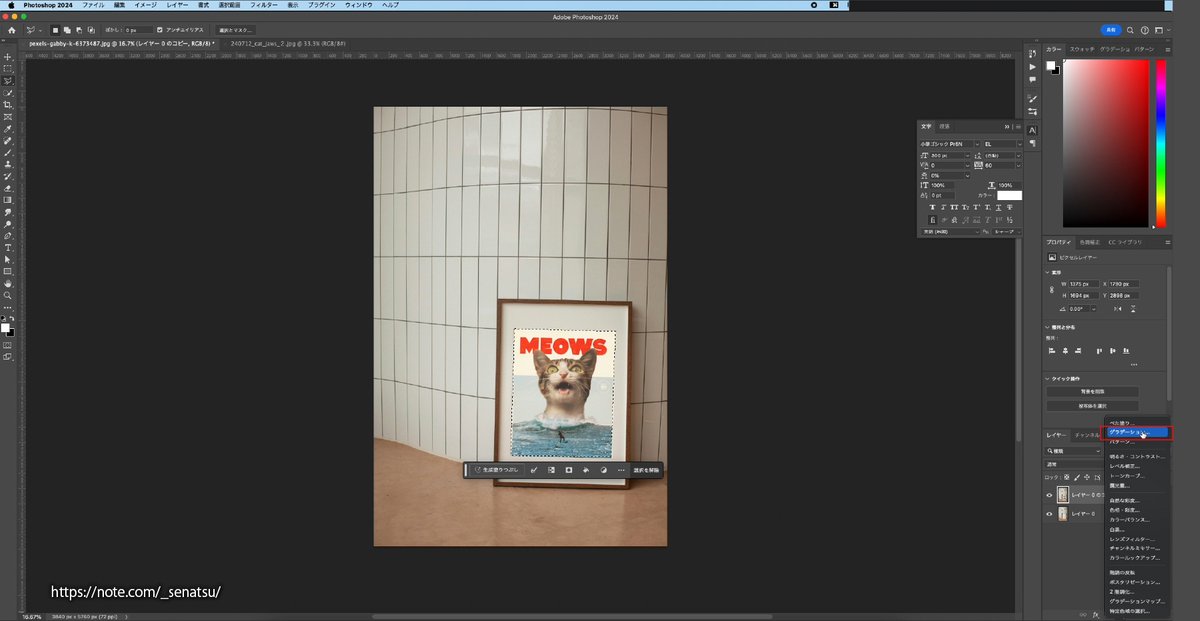Select the Move tool
The width and height of the screenshot is (1200, 621).
(x=8, y=57)
